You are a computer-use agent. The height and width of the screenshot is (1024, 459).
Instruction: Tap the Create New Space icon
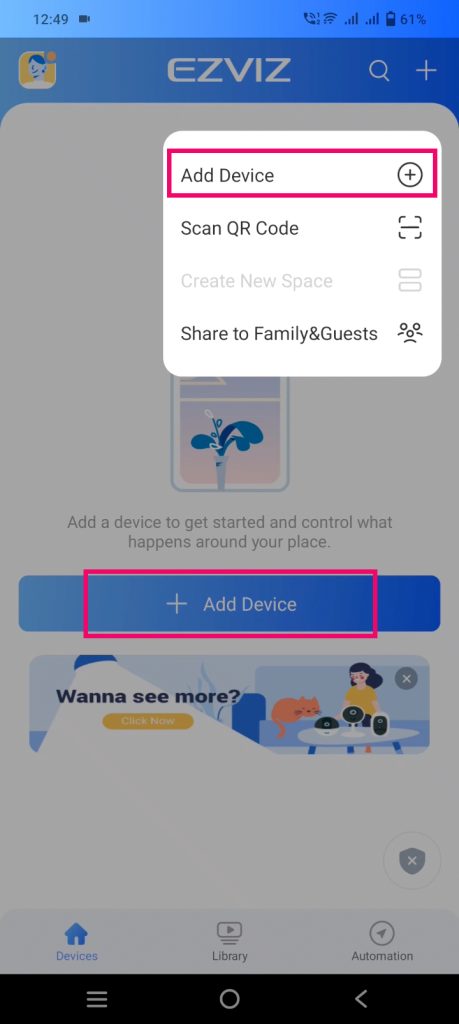(410, 280)
